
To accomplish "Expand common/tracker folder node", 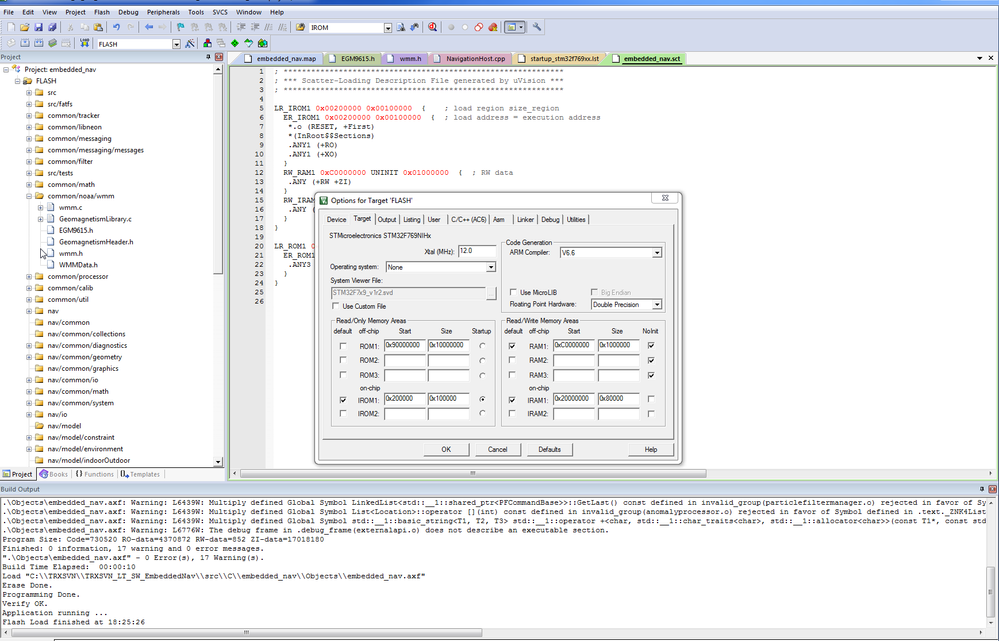I will pos(29,115).
